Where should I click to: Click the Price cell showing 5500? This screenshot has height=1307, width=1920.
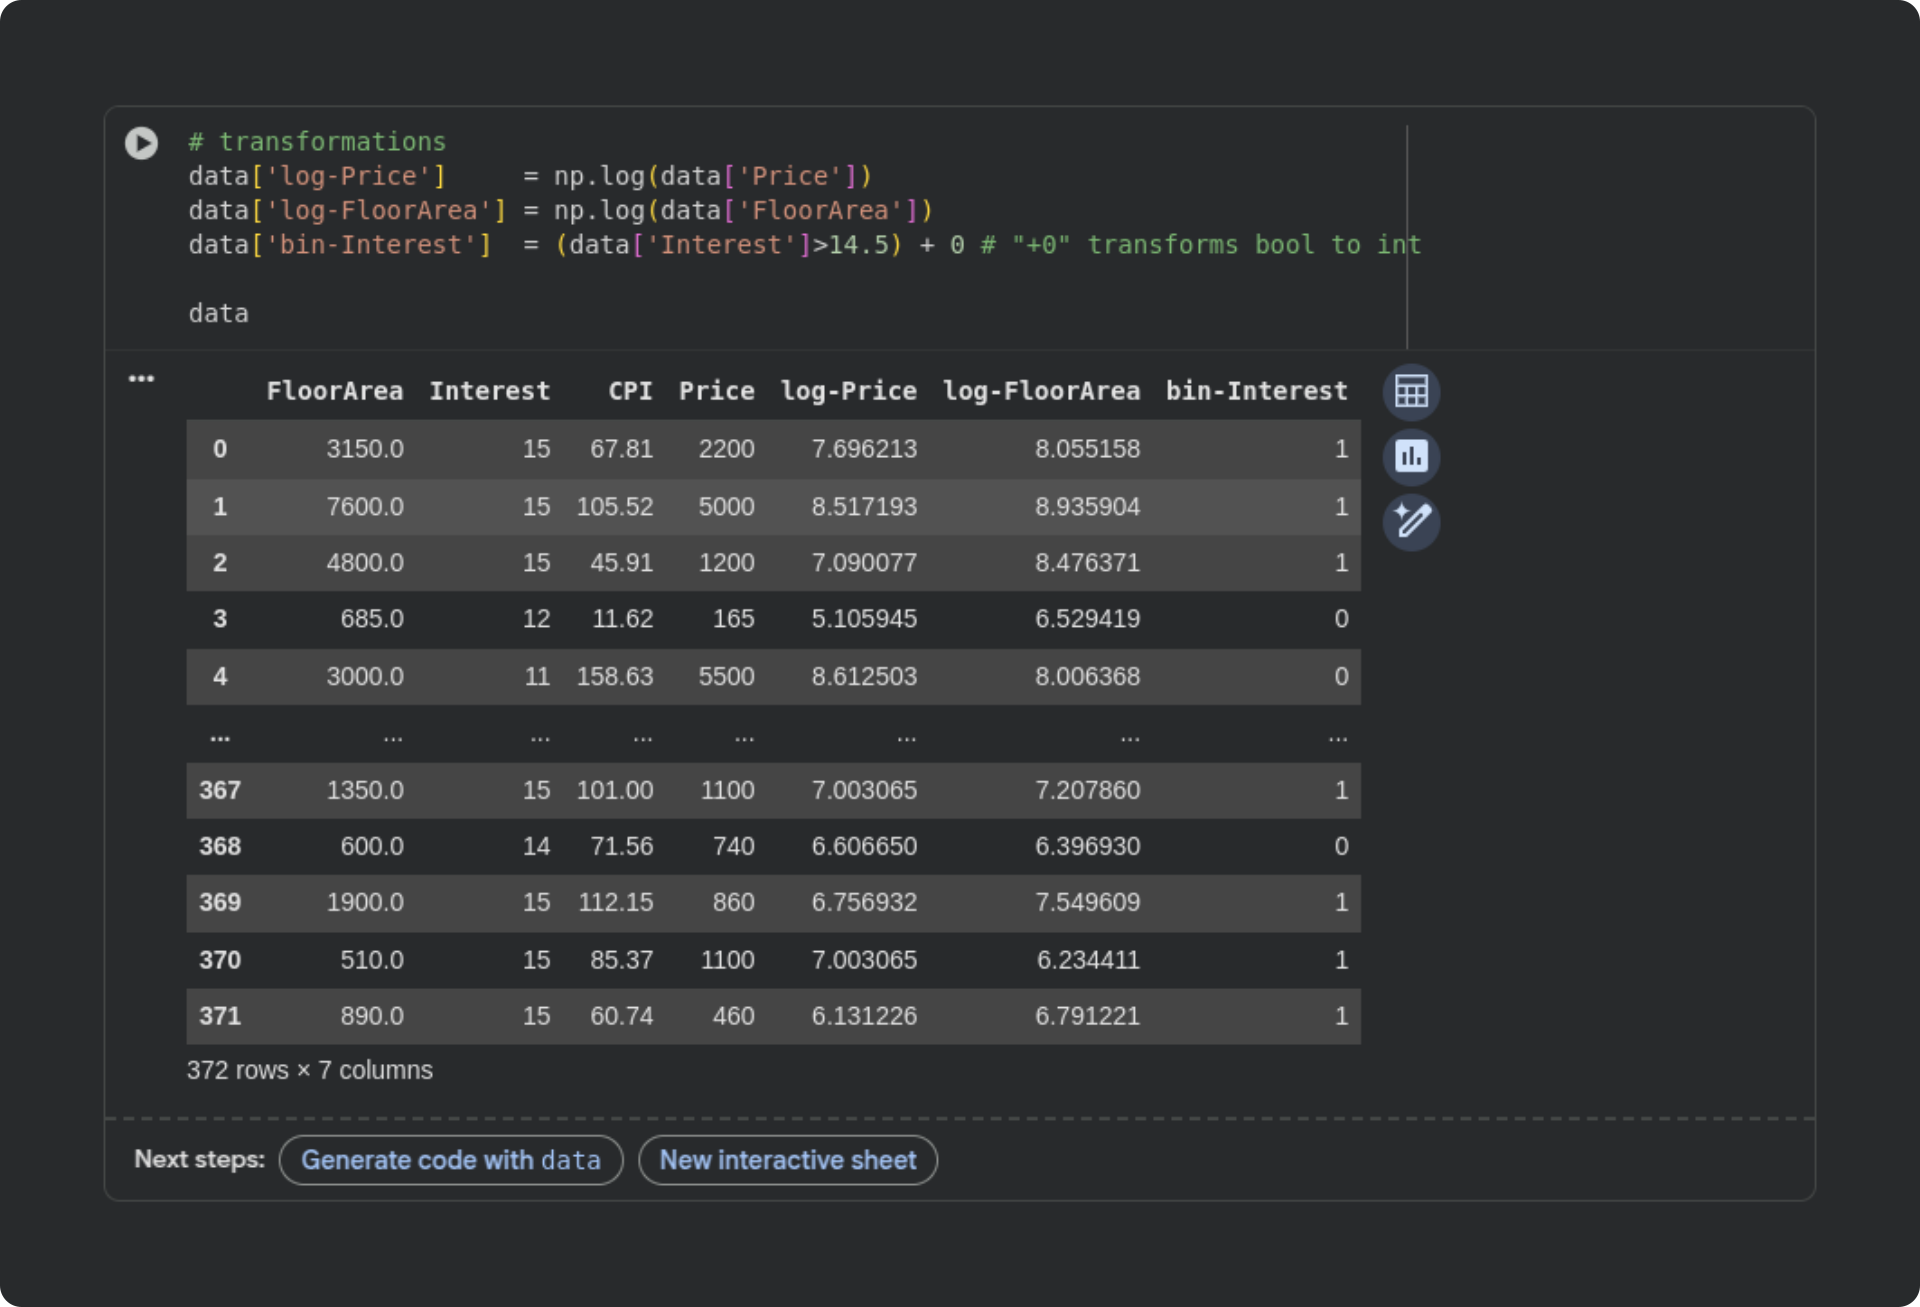pos(726,677)
